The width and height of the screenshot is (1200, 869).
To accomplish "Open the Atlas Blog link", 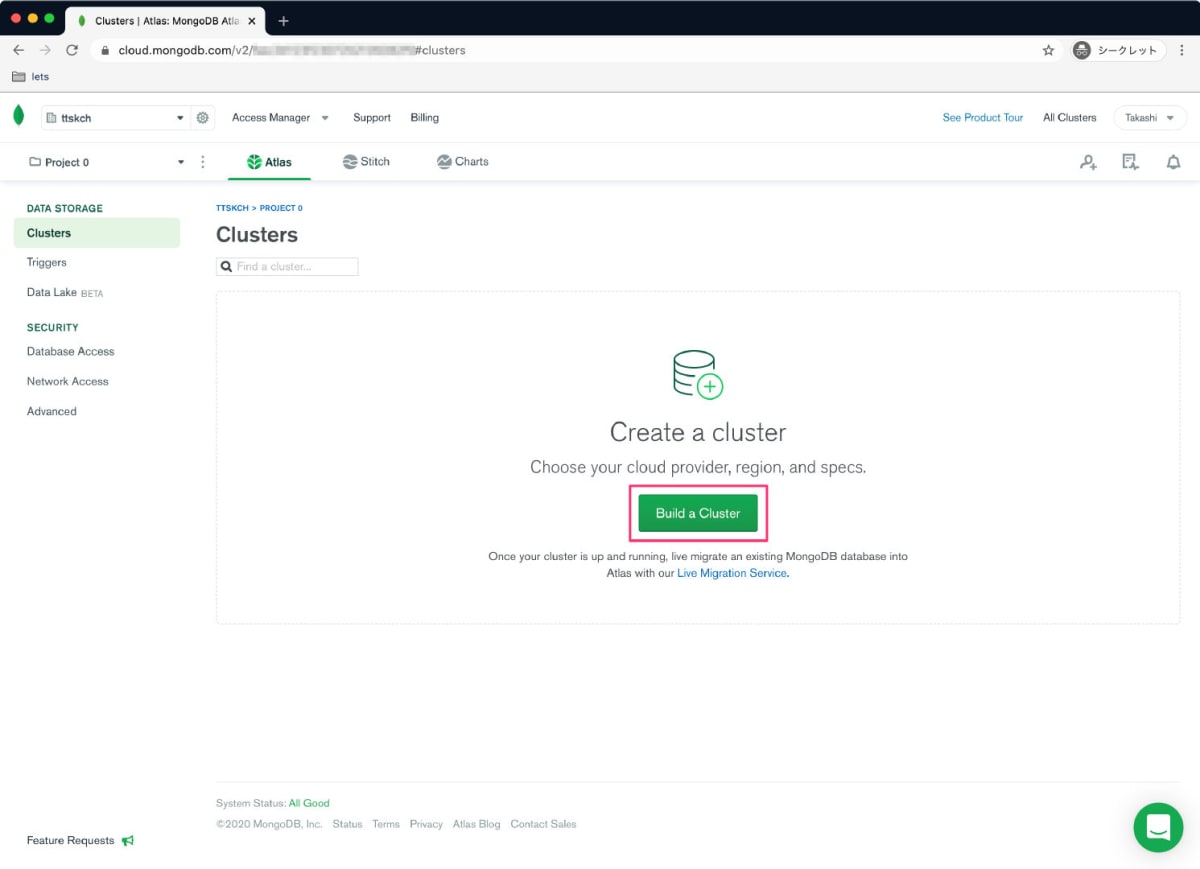I will tap(476, 825).
